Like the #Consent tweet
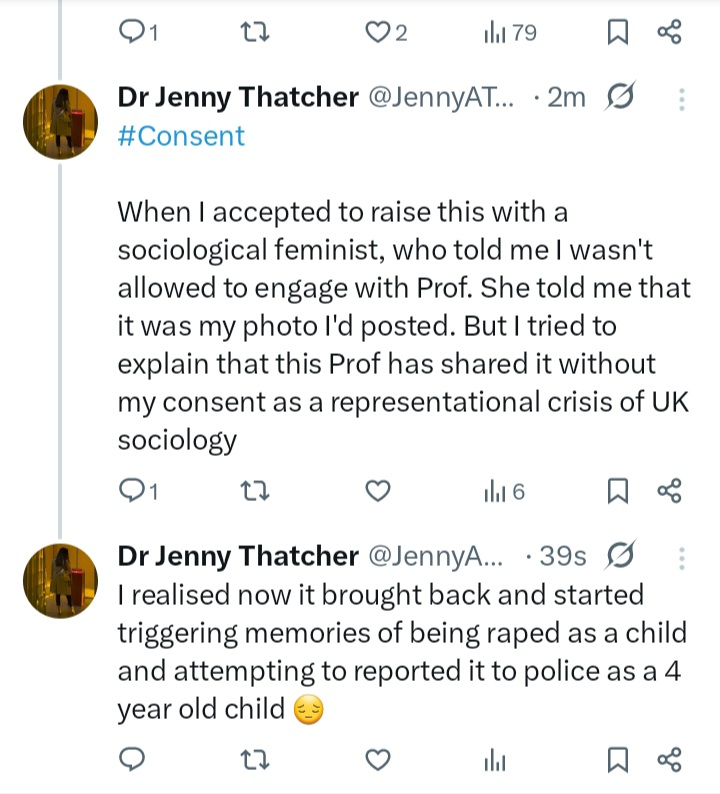The width and height of the screenshot is (720, 794). coord(377,490)
